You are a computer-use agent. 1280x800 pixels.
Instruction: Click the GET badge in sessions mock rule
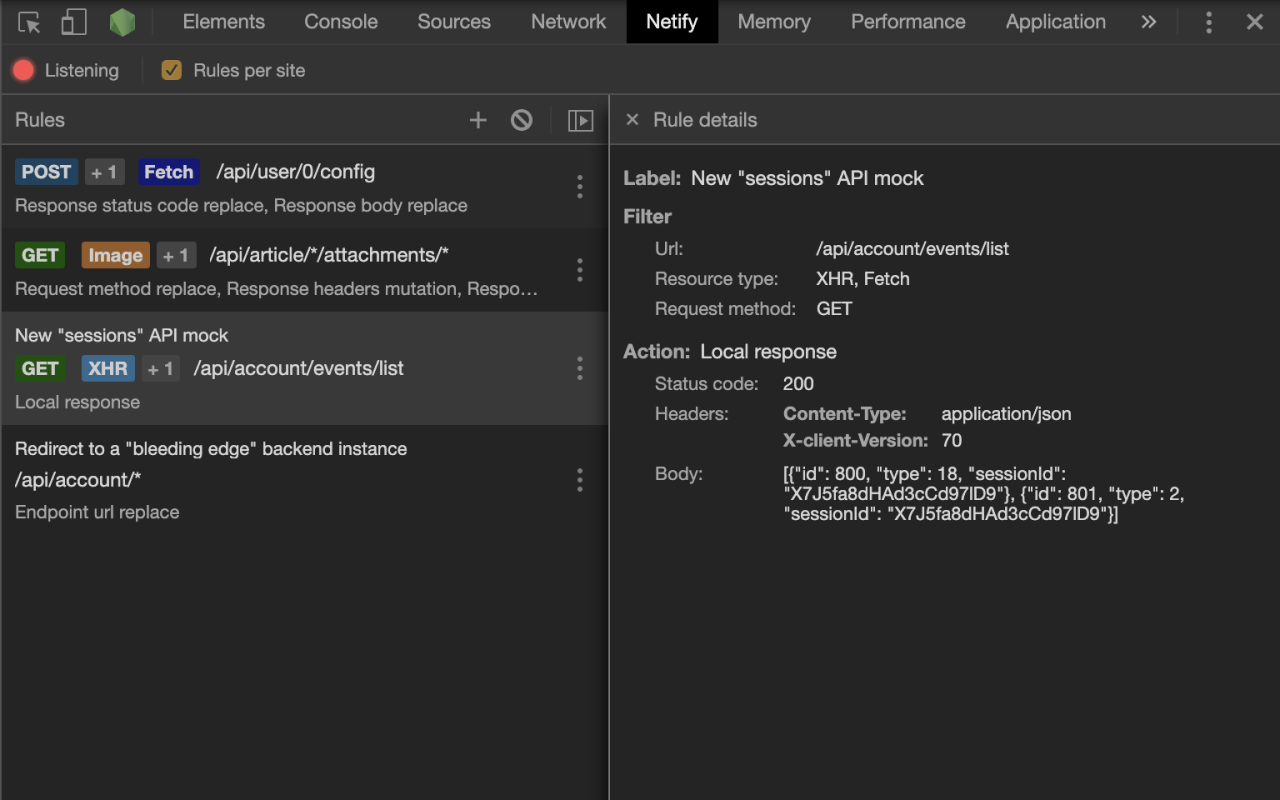[40, 368]
